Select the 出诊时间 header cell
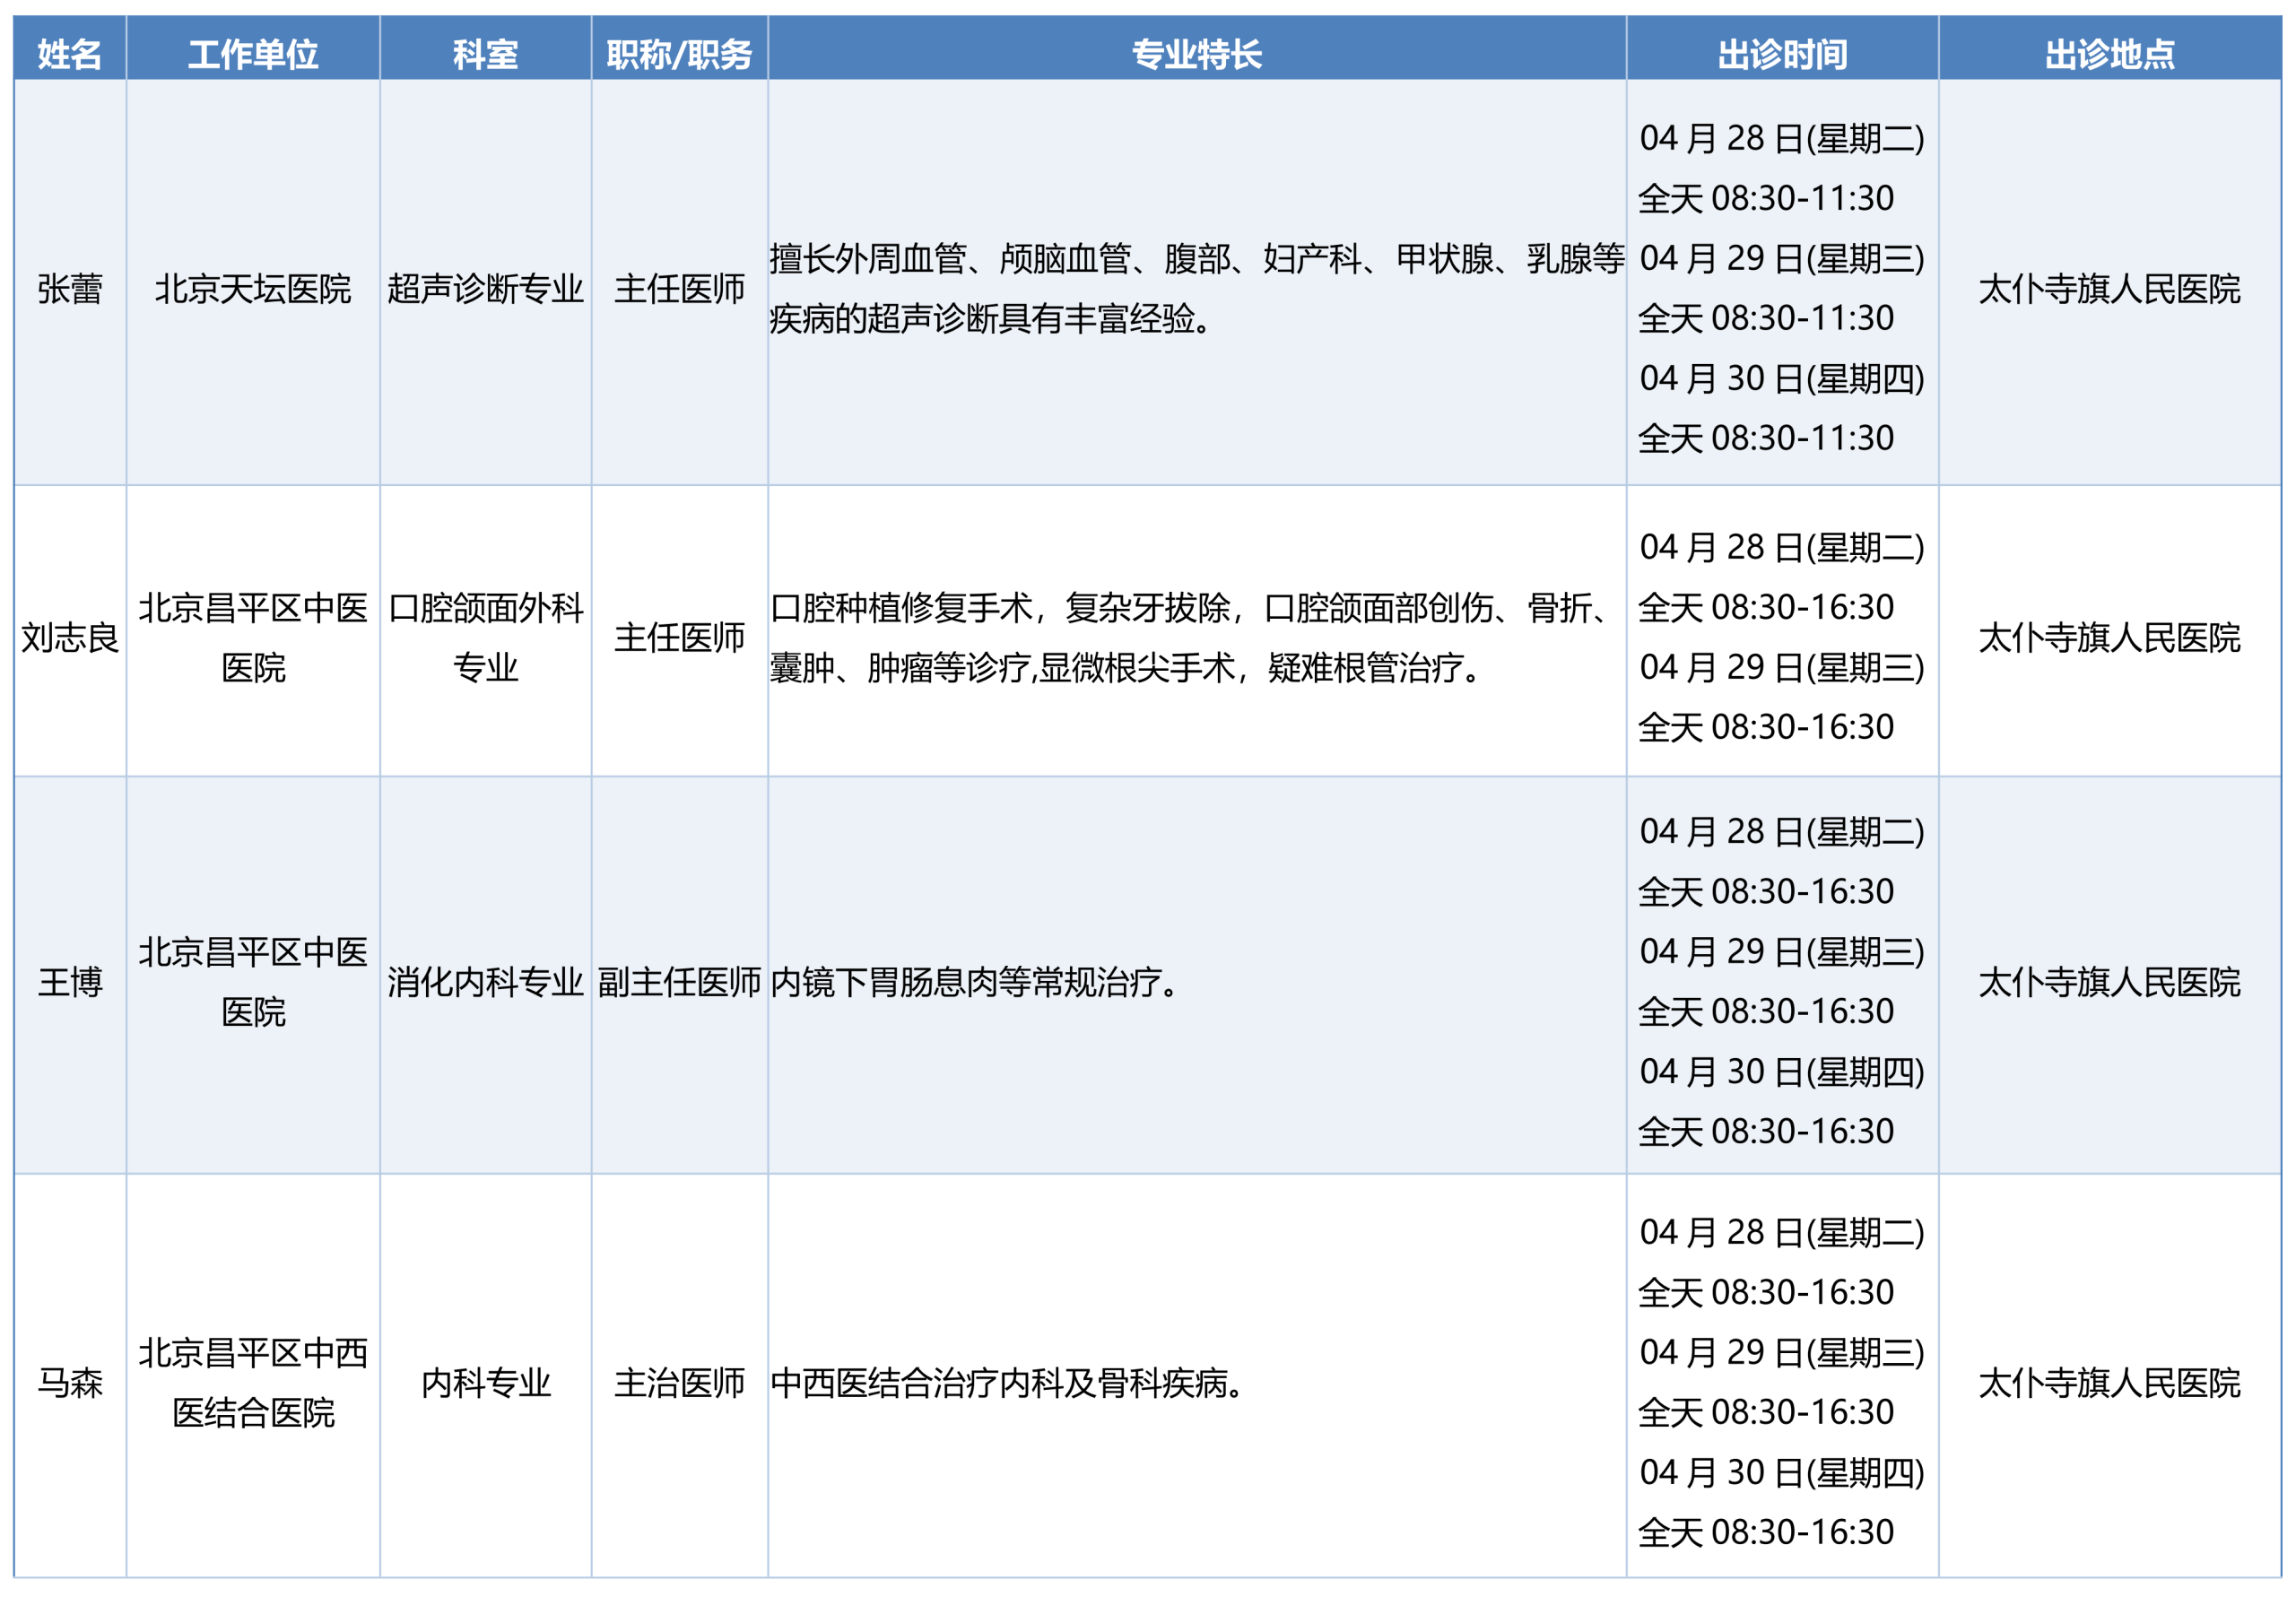Image resolution: width=2296 pixels, height=1623 pixels. [x=1782, y=53]
